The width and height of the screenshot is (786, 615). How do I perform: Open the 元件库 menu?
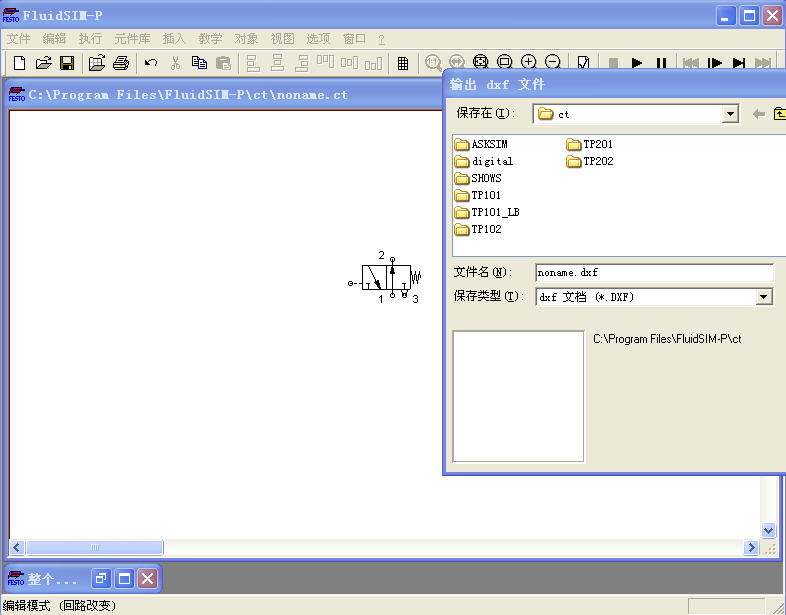click(132, 39)
